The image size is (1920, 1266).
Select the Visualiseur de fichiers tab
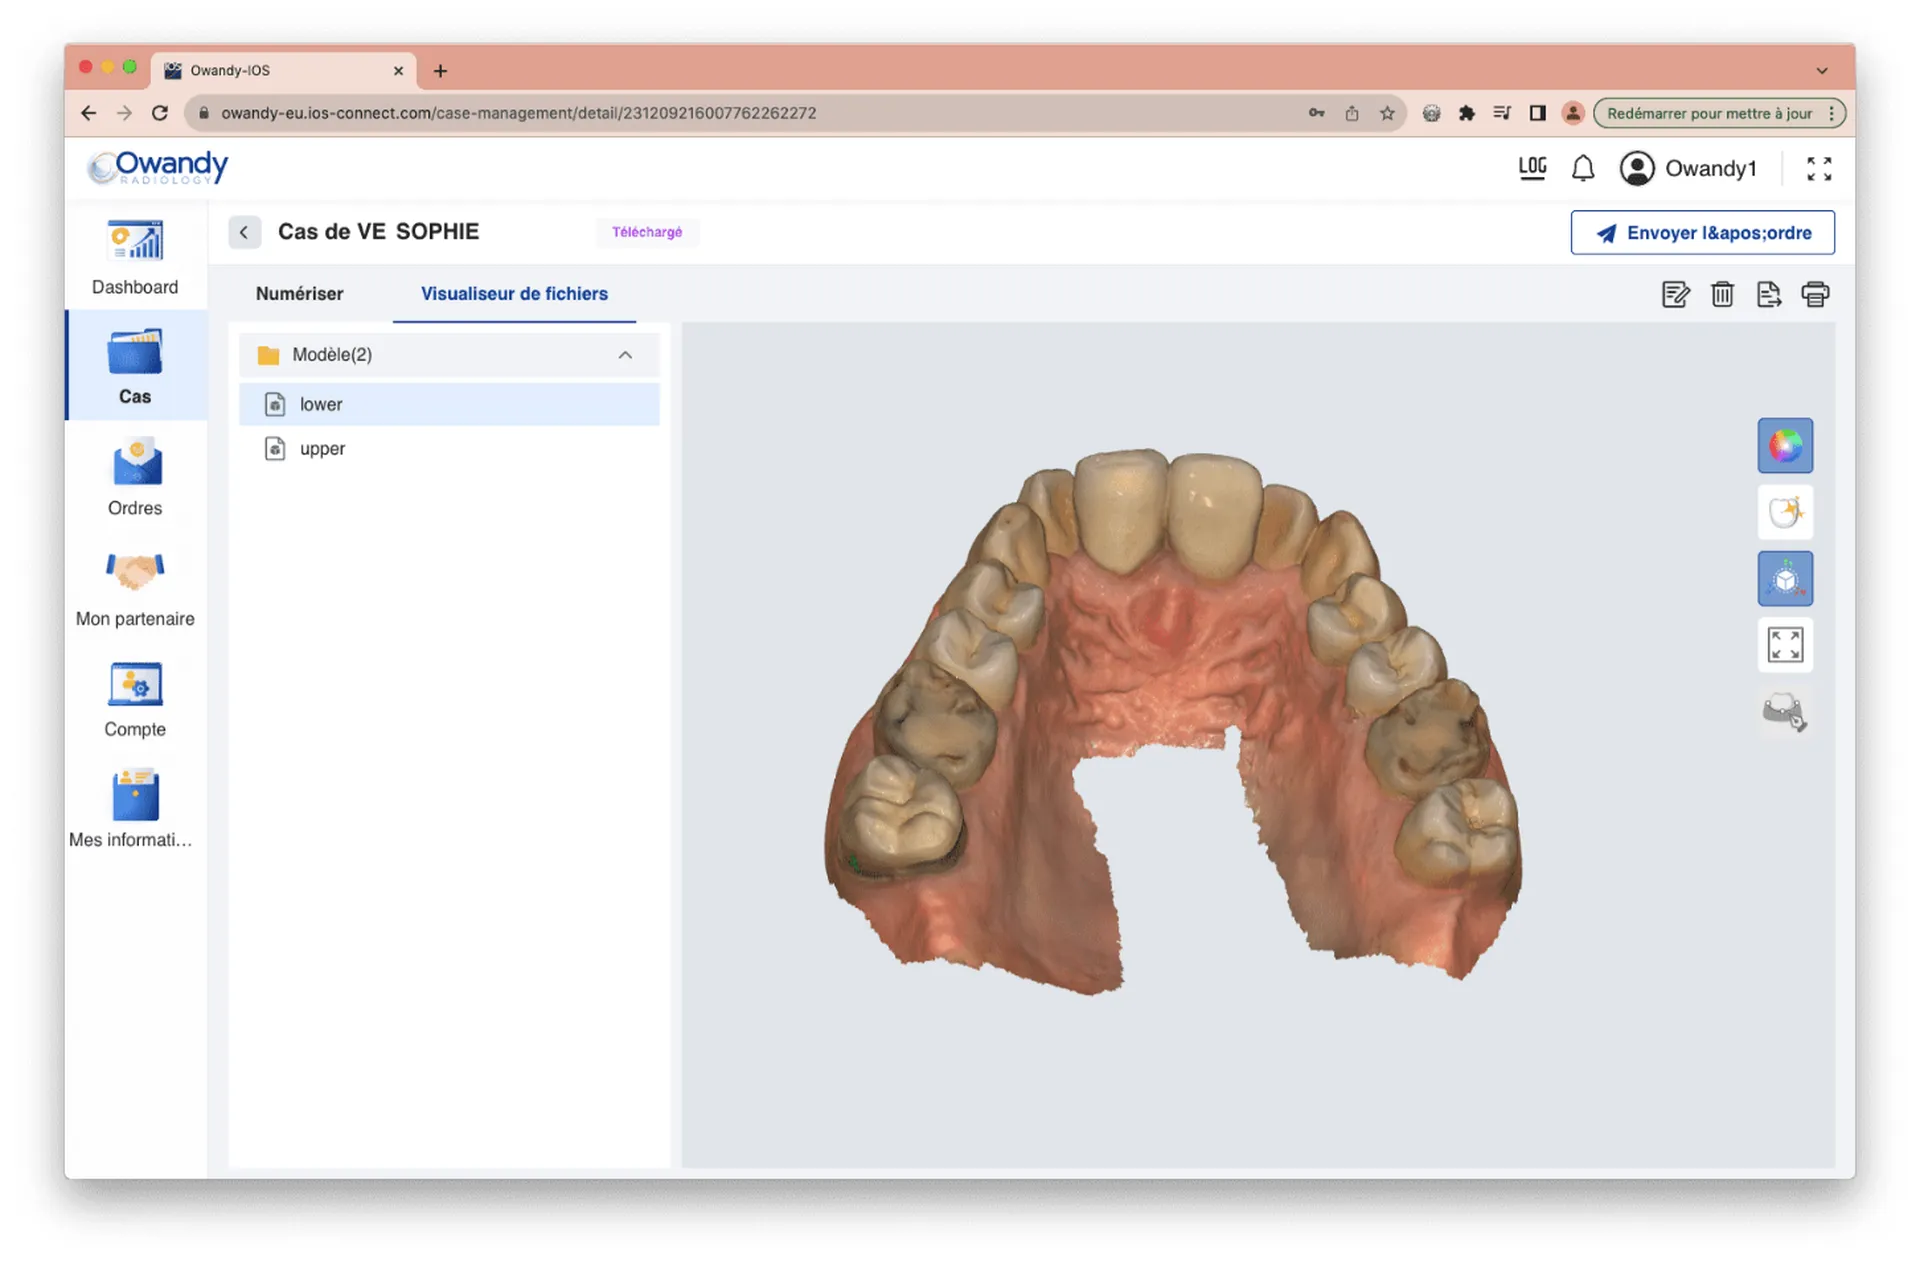pos(514,294)
